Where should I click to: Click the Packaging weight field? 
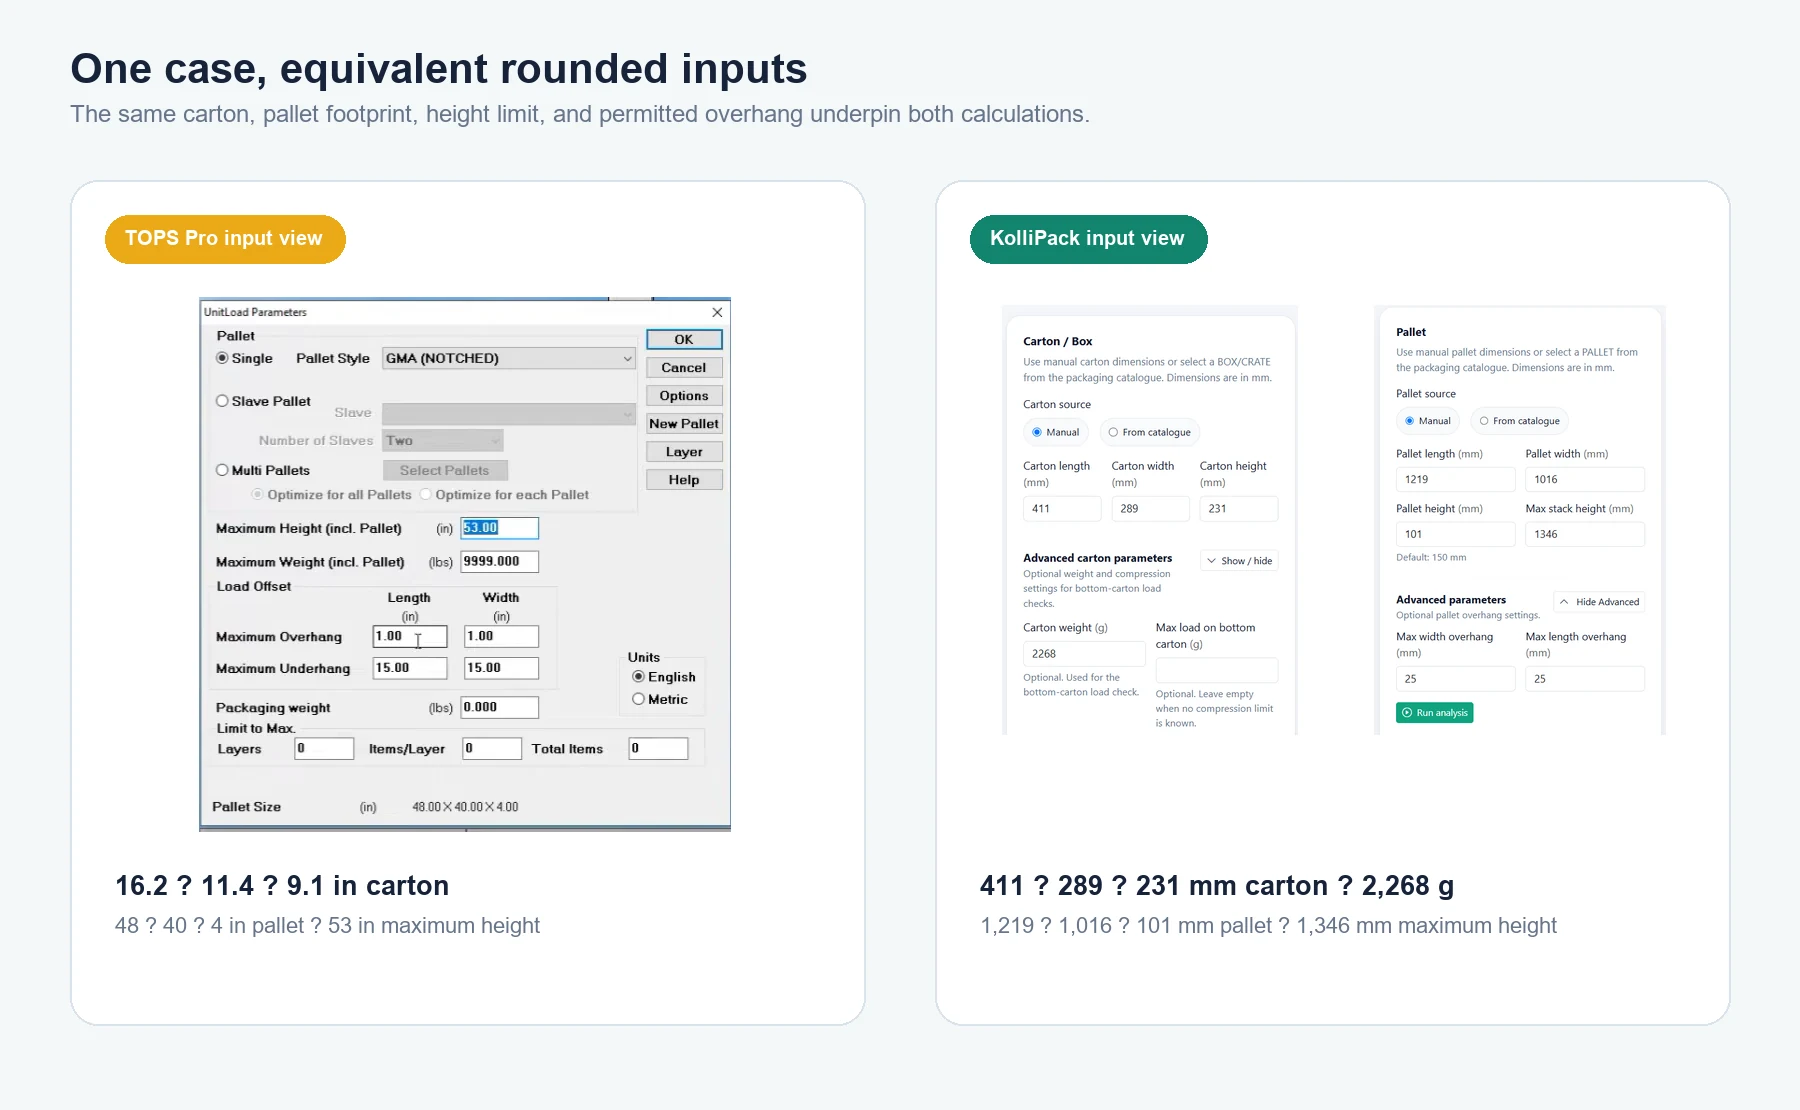[500, 708]
